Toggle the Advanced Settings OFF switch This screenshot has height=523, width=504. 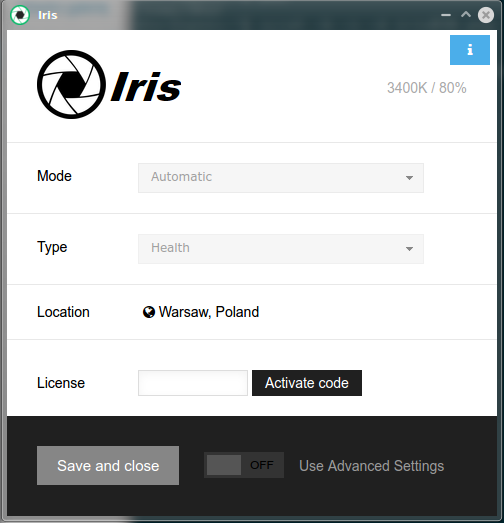[x=244, y=465]
